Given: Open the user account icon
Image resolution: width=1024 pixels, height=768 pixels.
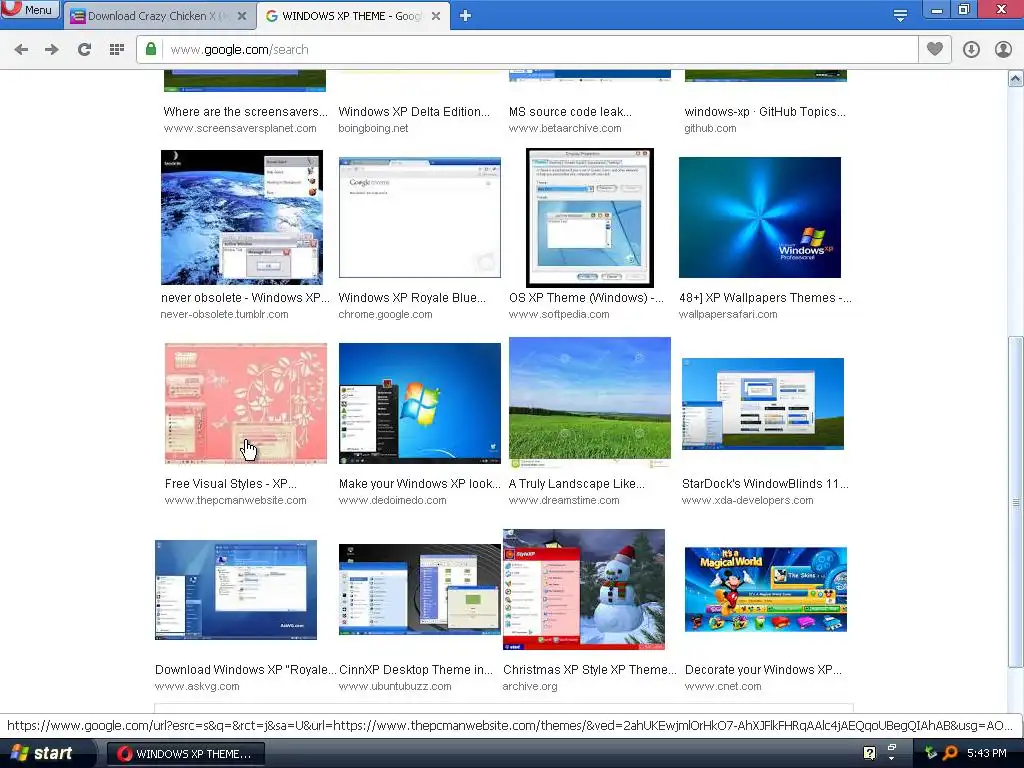Looking at the screenshot, I should (x=1003, y=50).
